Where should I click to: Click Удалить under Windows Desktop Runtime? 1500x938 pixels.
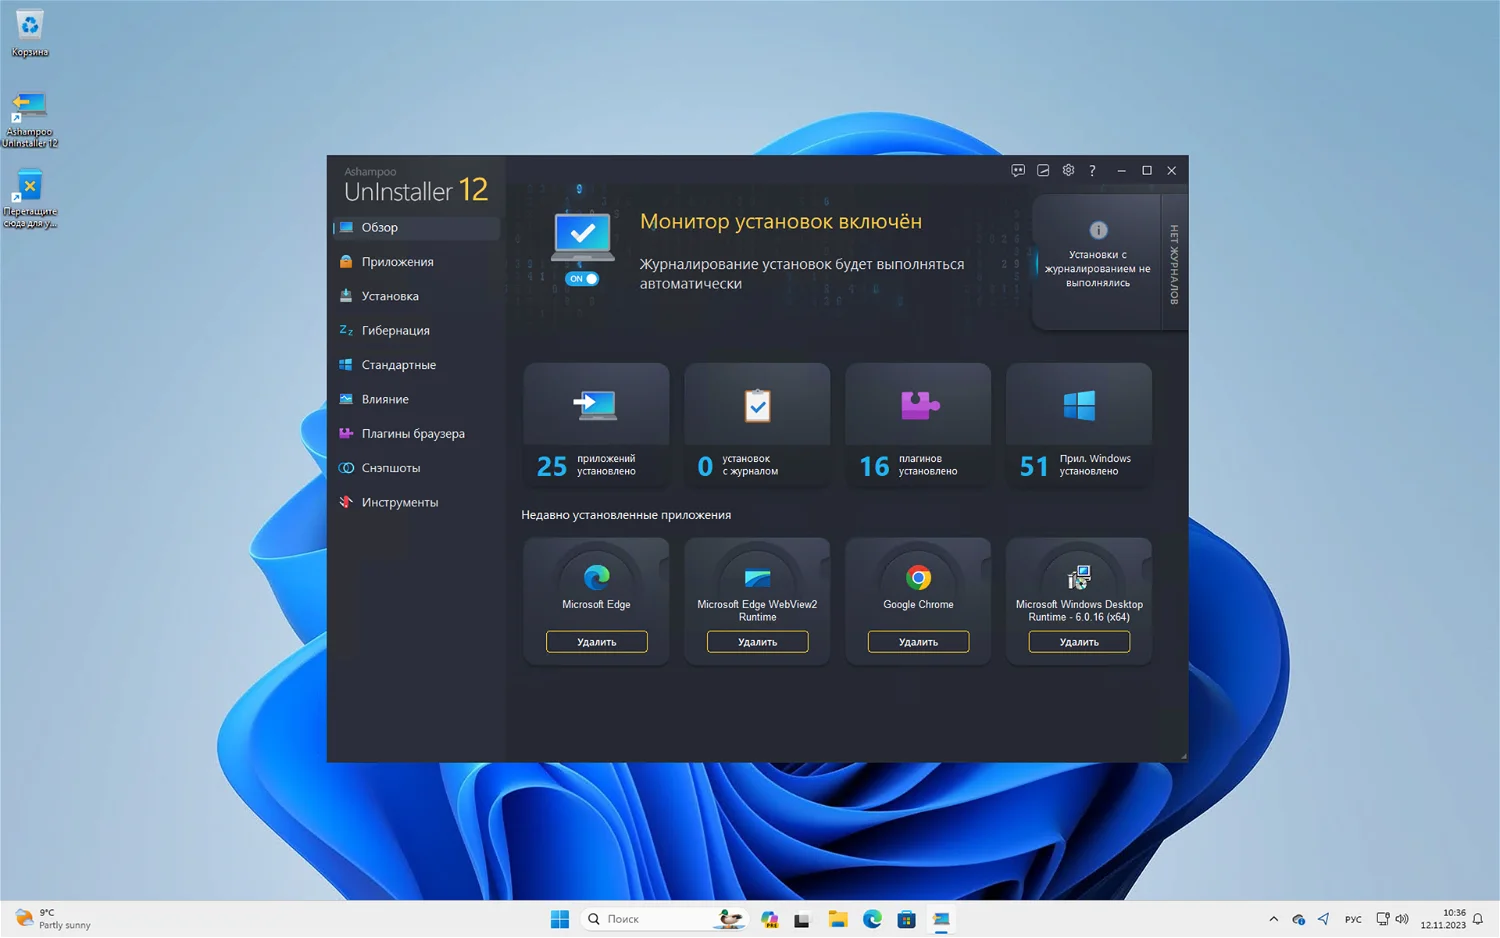1079,642
